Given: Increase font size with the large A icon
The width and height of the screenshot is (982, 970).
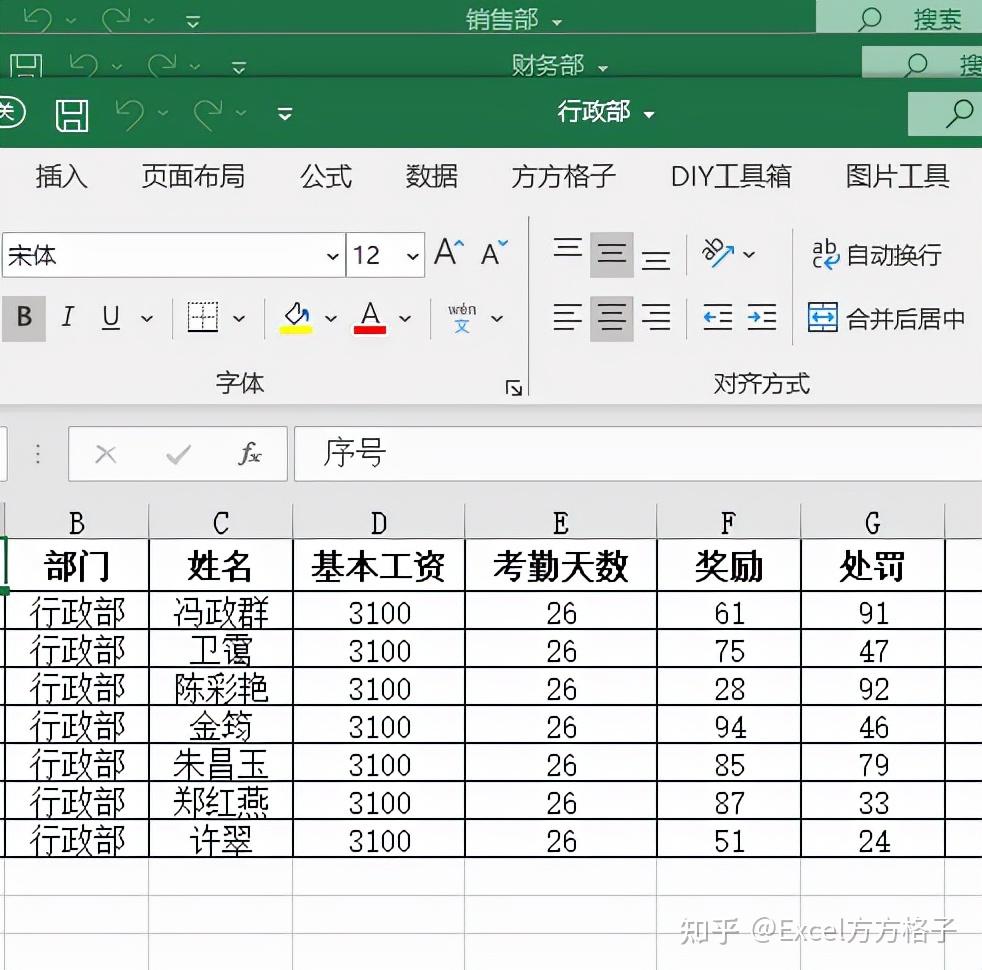Looking at the screenshot, I should pyautogui.click(x=449, y=252).
